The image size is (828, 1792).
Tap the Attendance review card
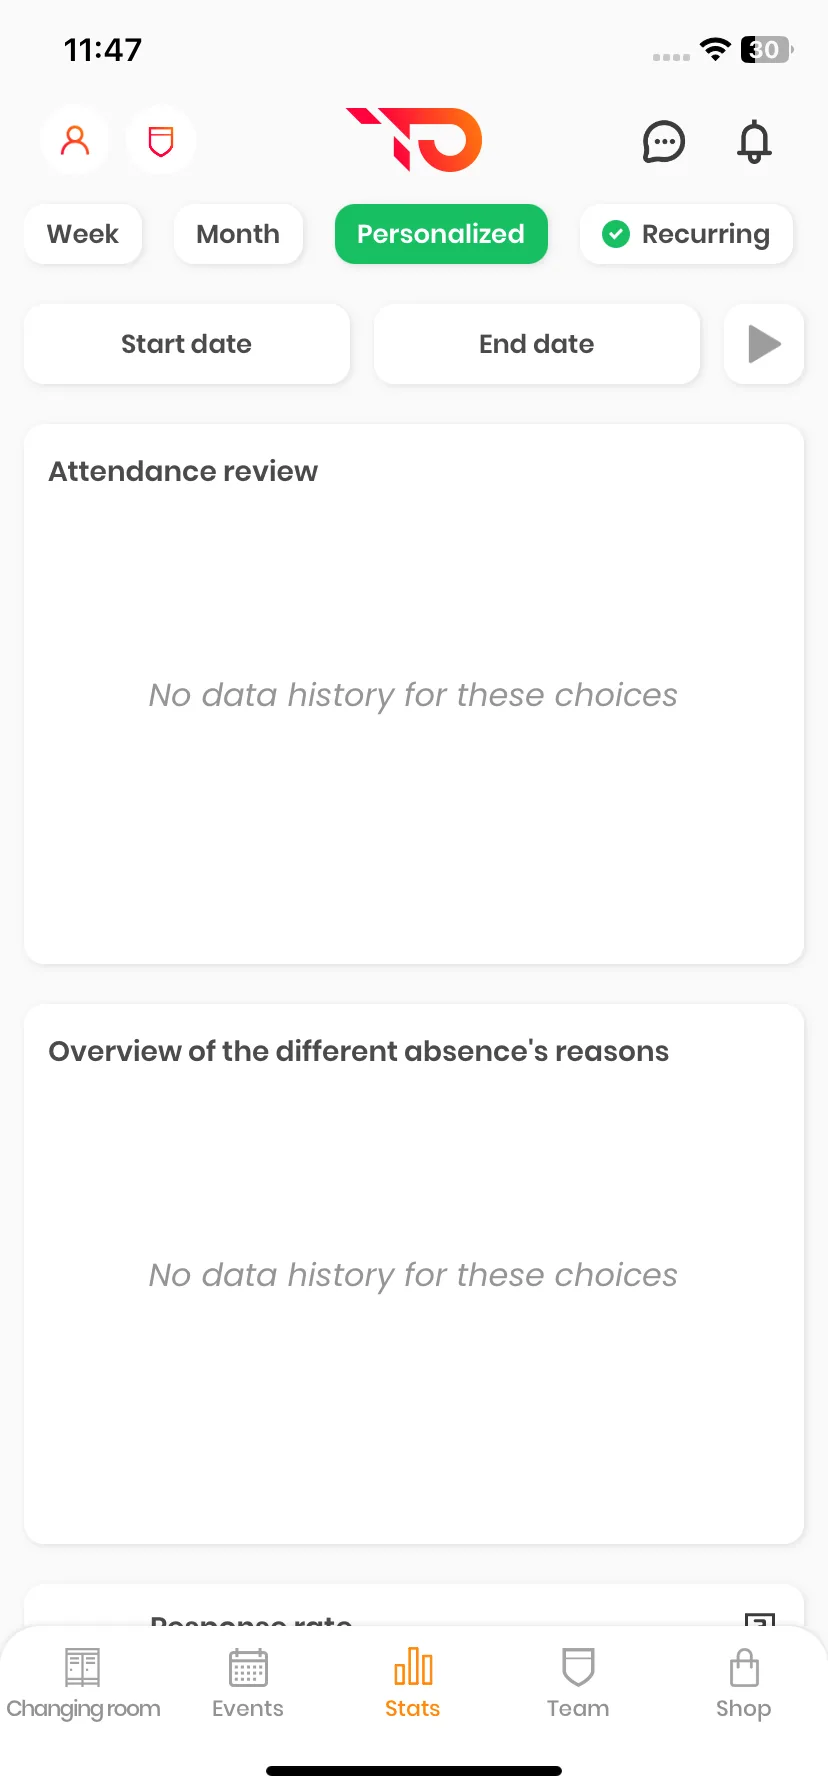tap(414, 694)
